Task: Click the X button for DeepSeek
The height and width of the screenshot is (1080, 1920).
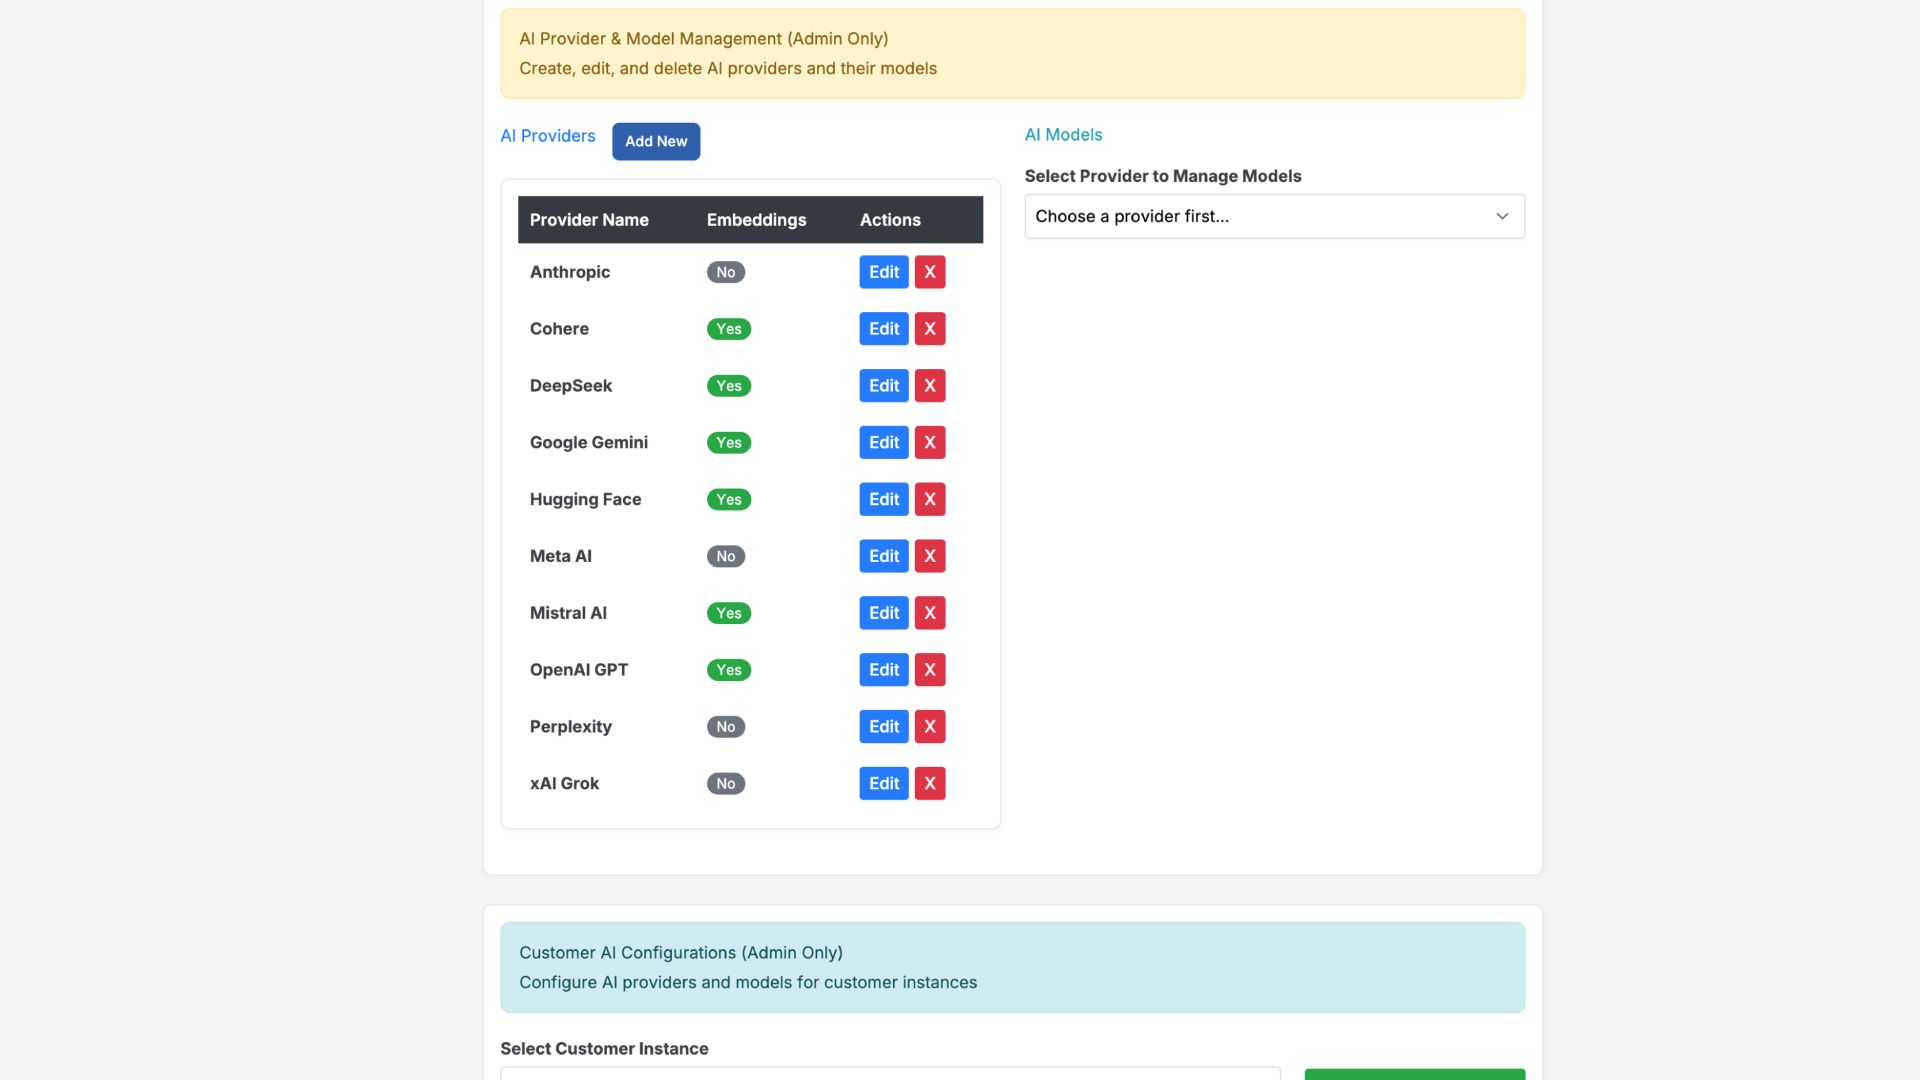Action: point(929,386)
